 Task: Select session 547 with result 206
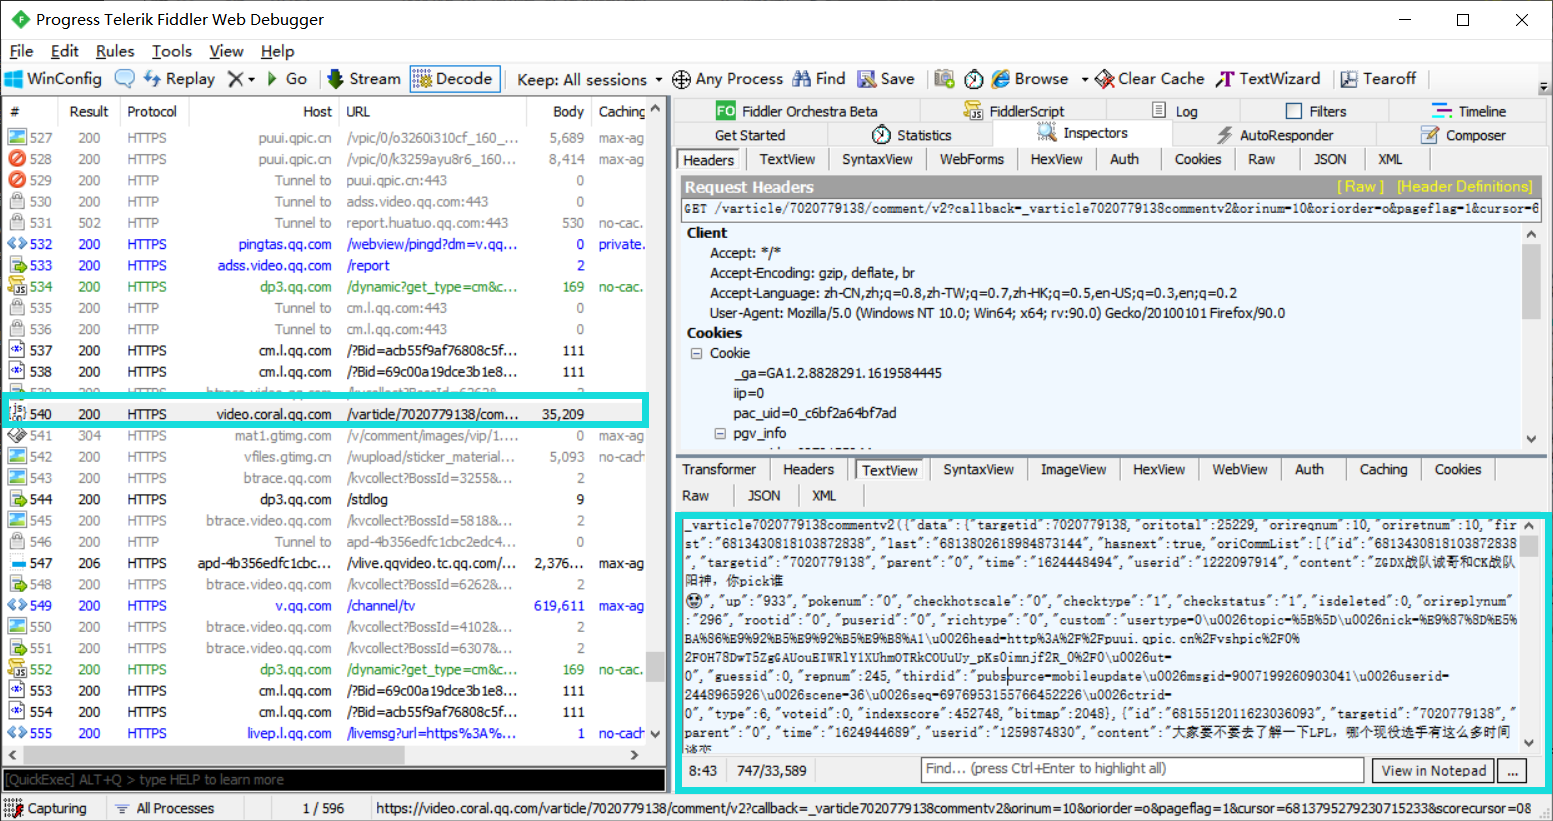tap(325, 563)
